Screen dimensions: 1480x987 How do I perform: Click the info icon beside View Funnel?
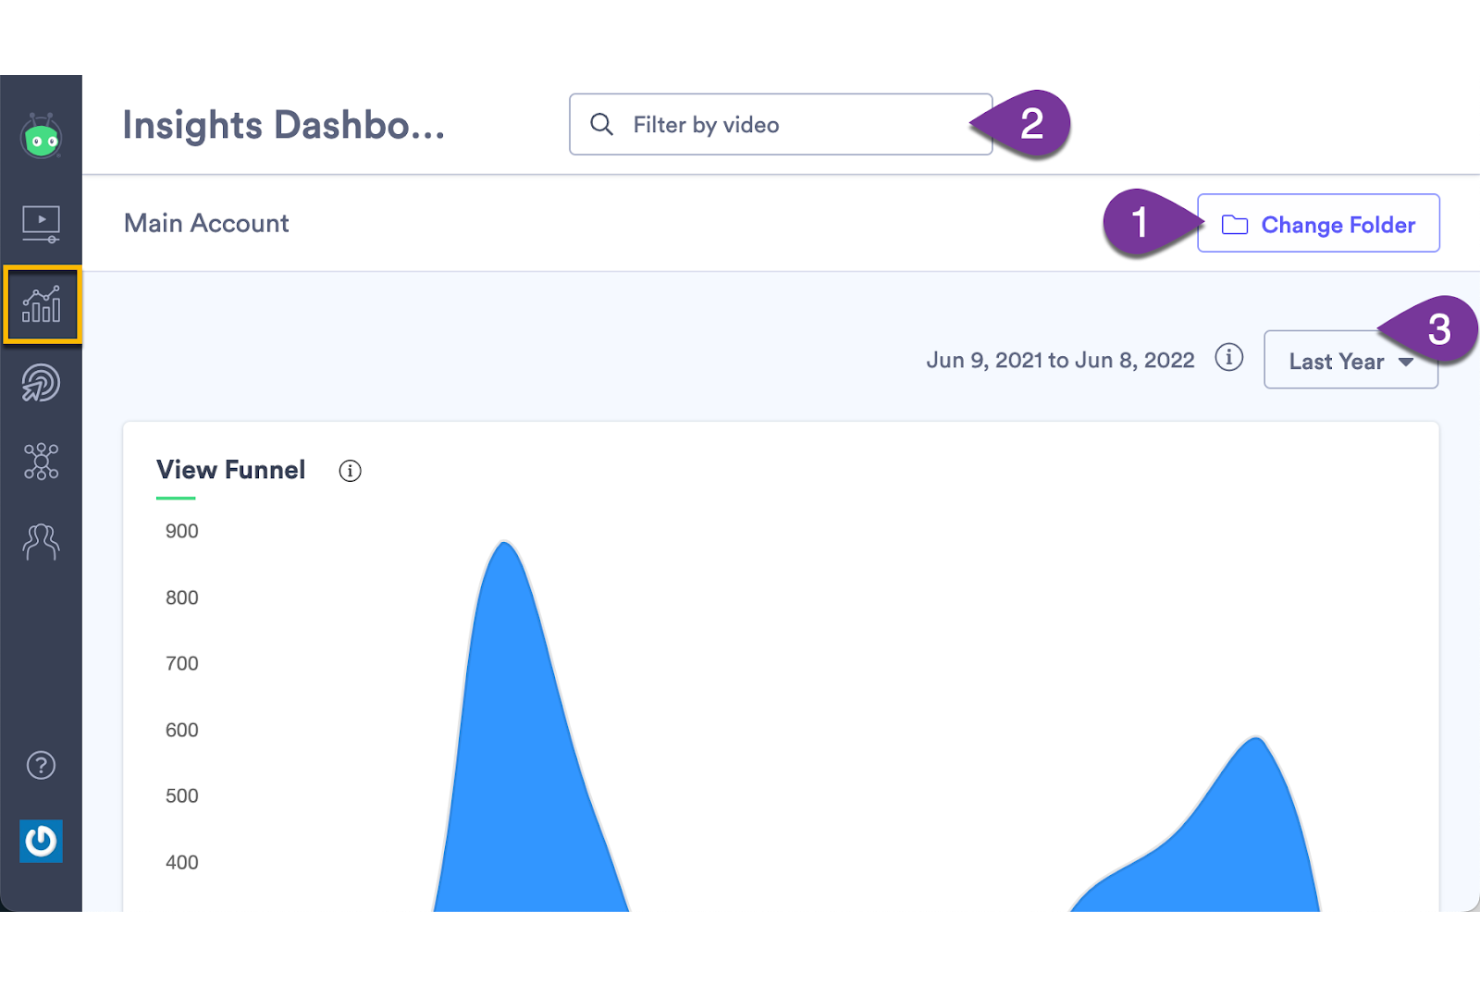click(349, 471)
